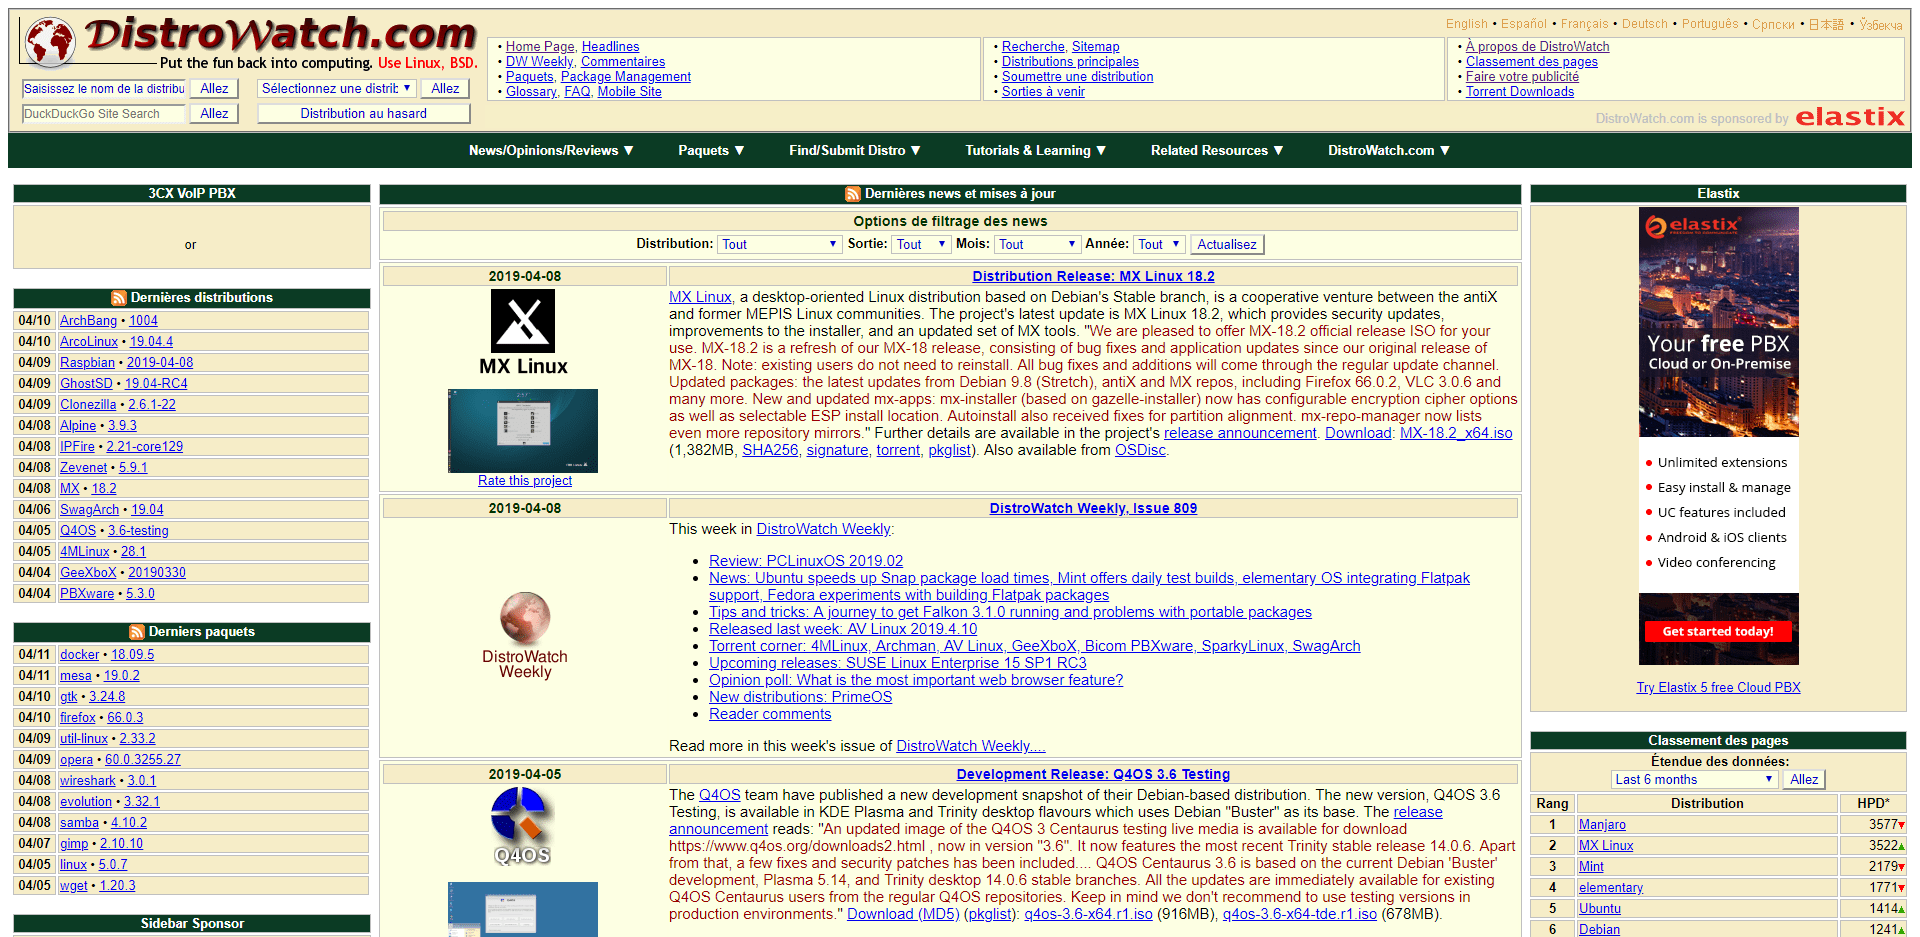Expand the Tutorials & Learning menu

click(x=1036, y=150)
